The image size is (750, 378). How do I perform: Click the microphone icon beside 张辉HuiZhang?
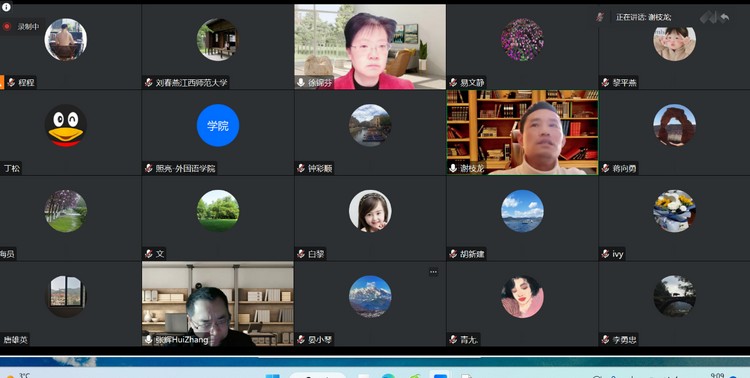click(x=149, y=339)
